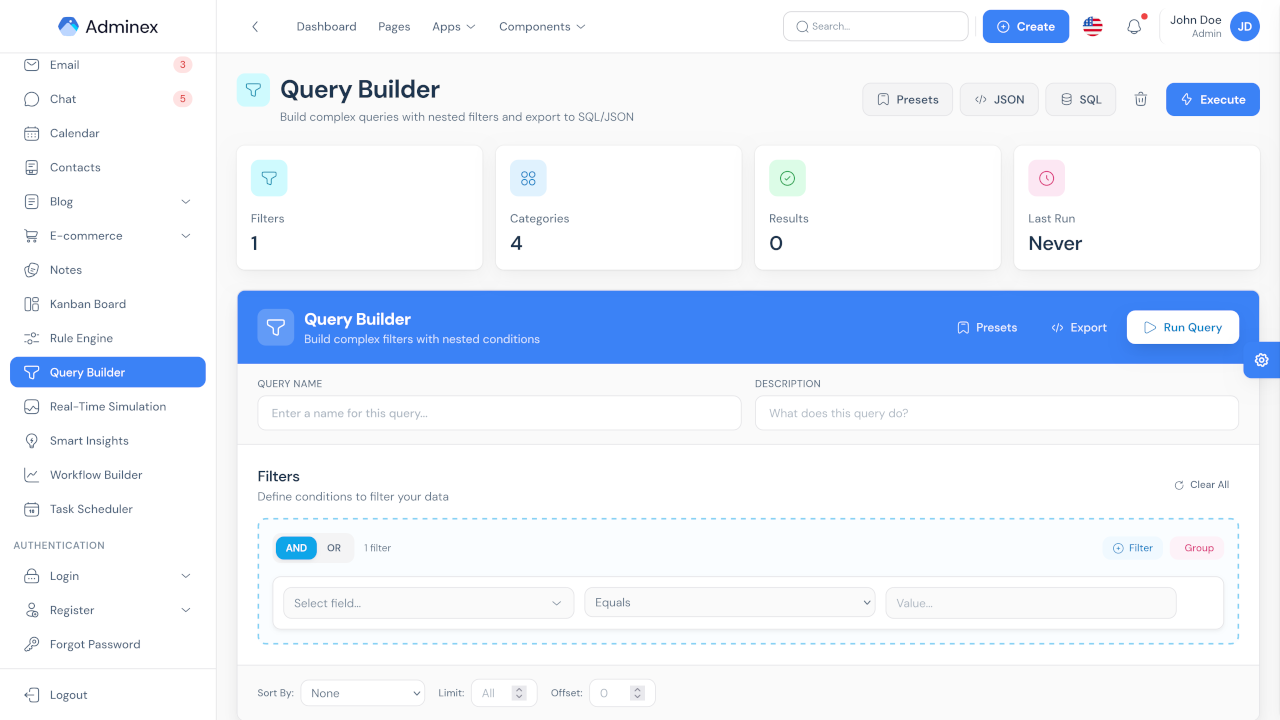The width and height of the screenshot is (1280, 720).
Task: Click the Last Run clock icon
Action: (x=1046, y=178)
